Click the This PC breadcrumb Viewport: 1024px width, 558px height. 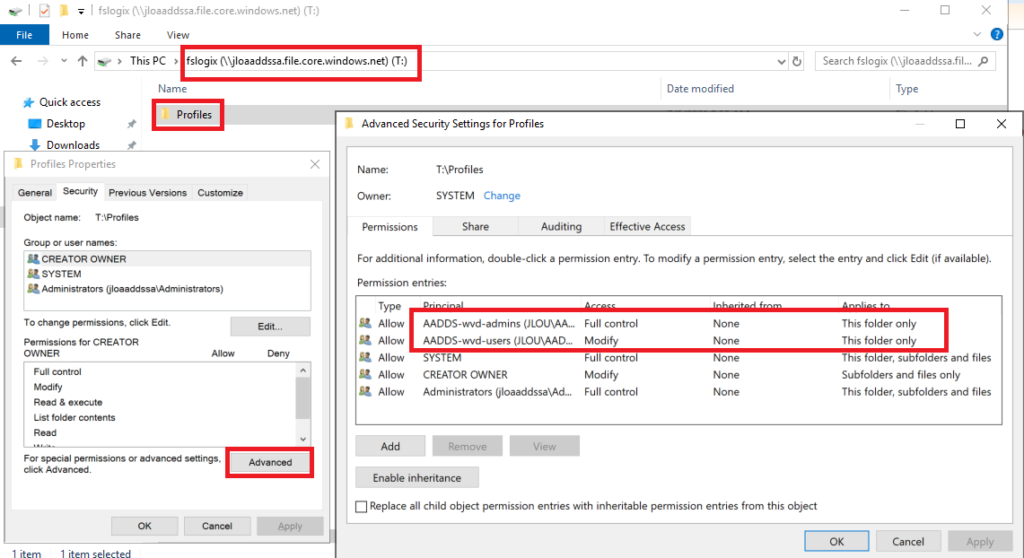tap(148, 61)
